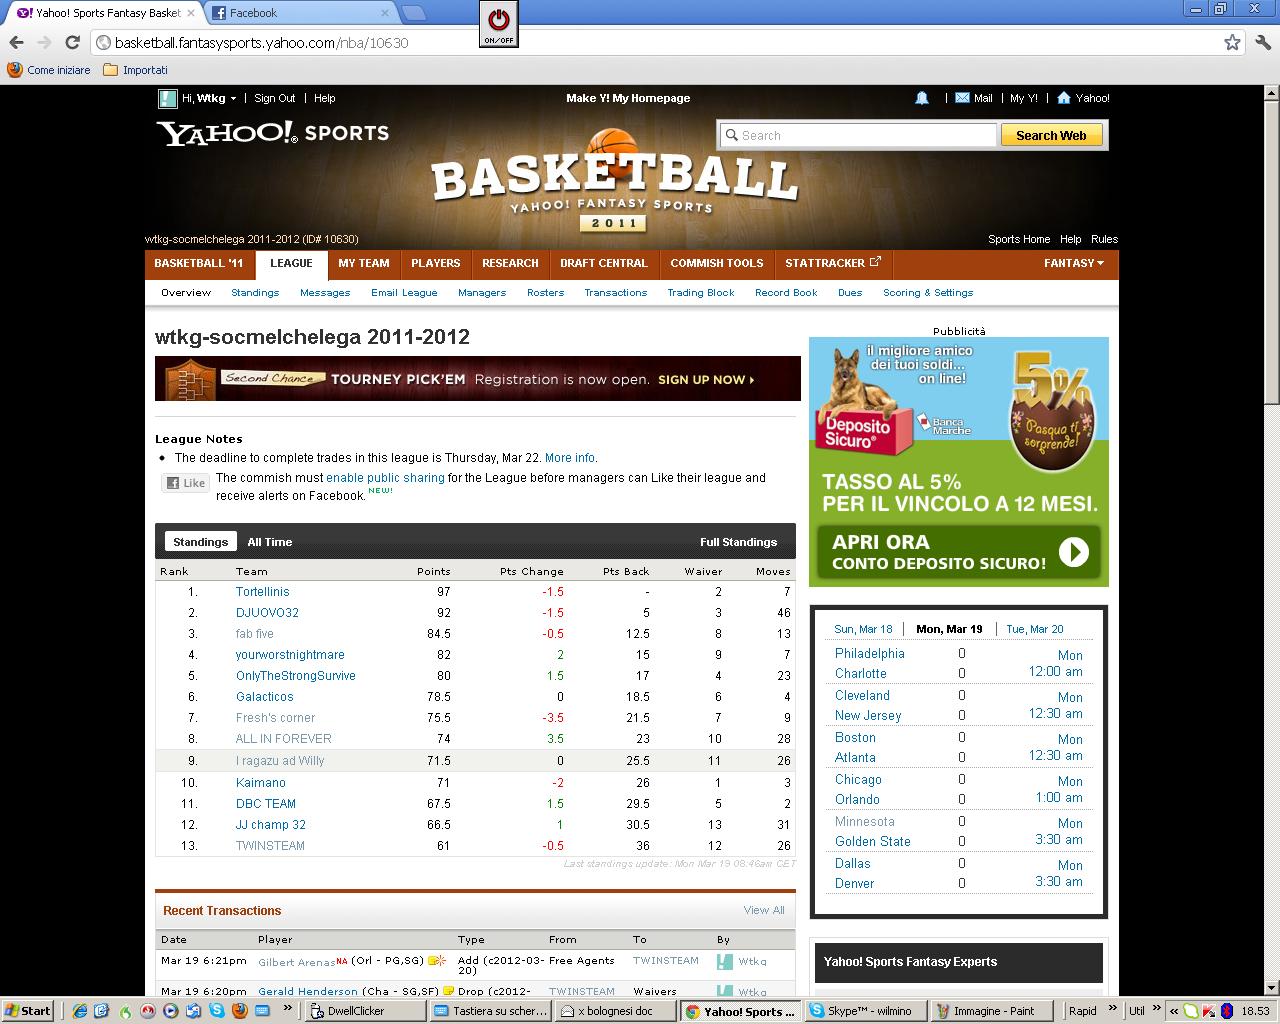The height and width of the screenshot is (1024, 1280).
Task: Open Chrome wrench settings menu
Action: 1262,42
